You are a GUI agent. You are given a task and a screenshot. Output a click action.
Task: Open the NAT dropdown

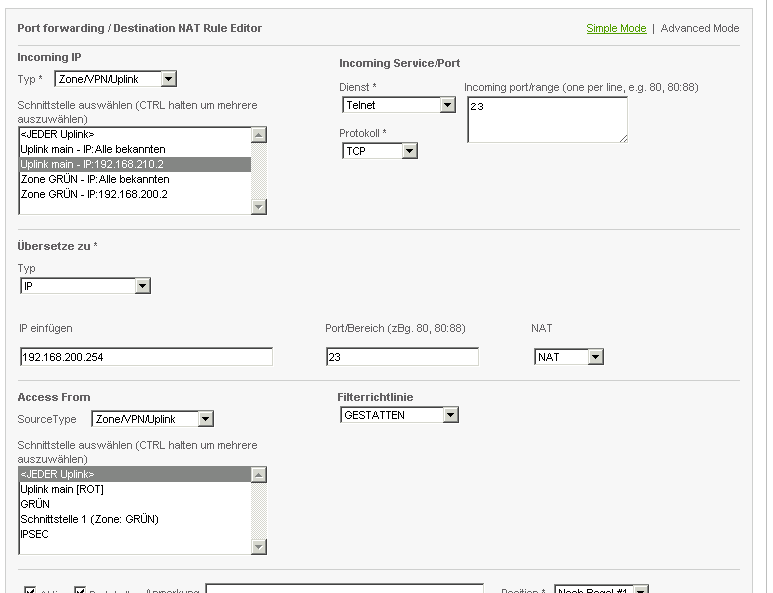[569, 357]
